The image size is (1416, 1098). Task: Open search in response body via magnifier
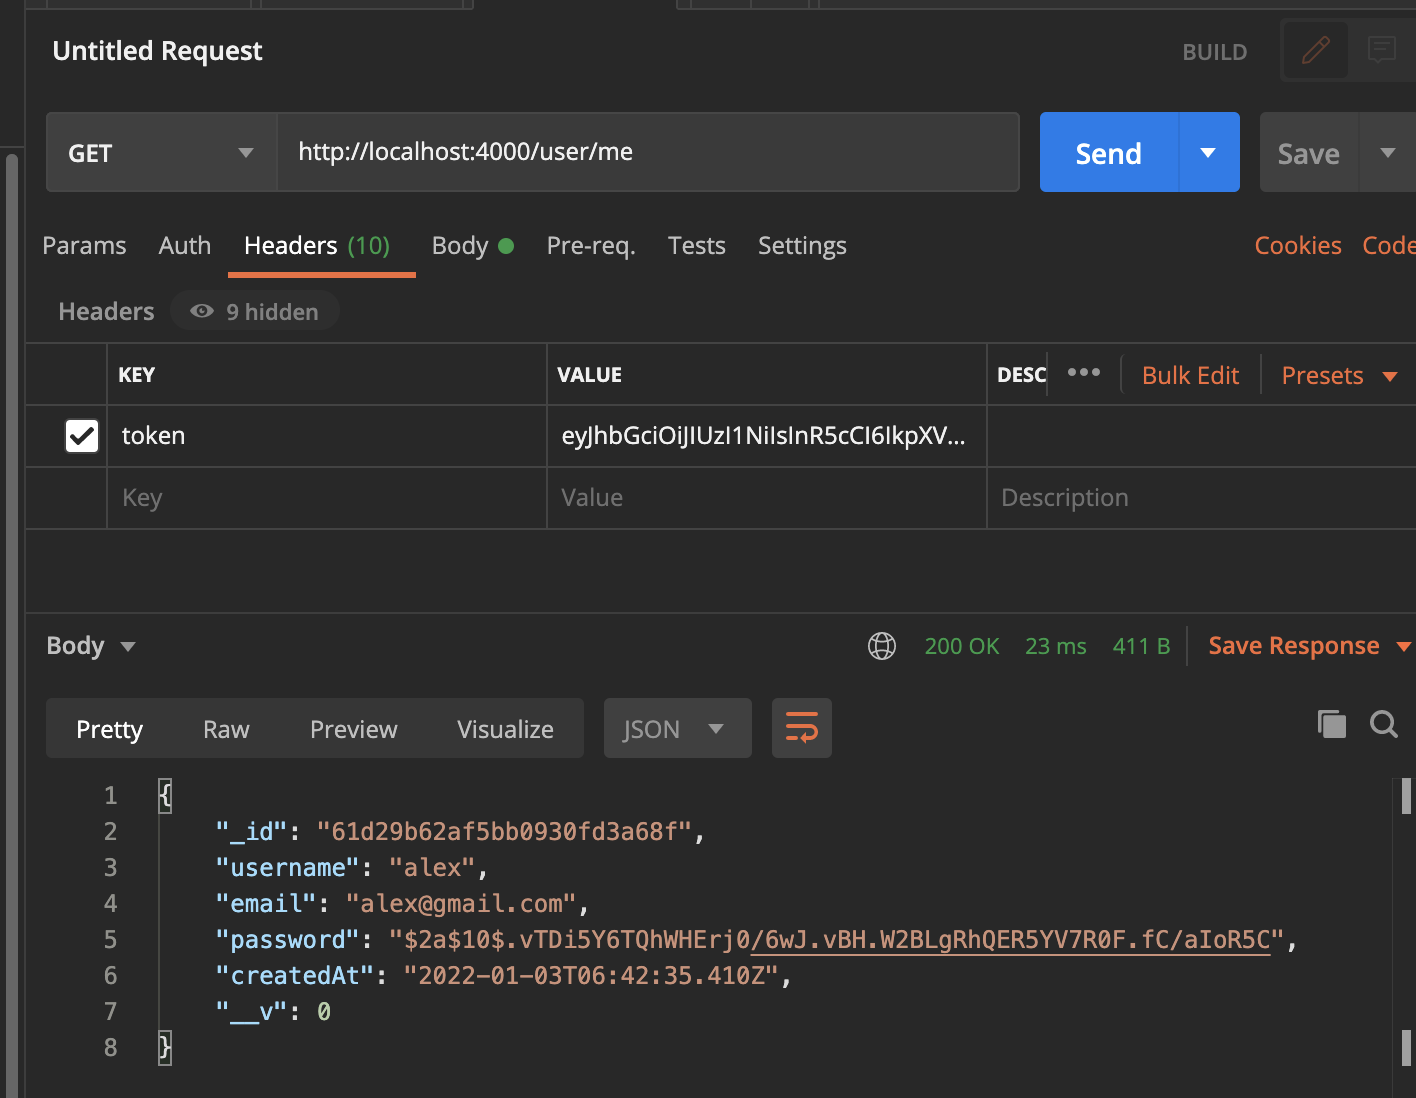(x=1384, y=724)
